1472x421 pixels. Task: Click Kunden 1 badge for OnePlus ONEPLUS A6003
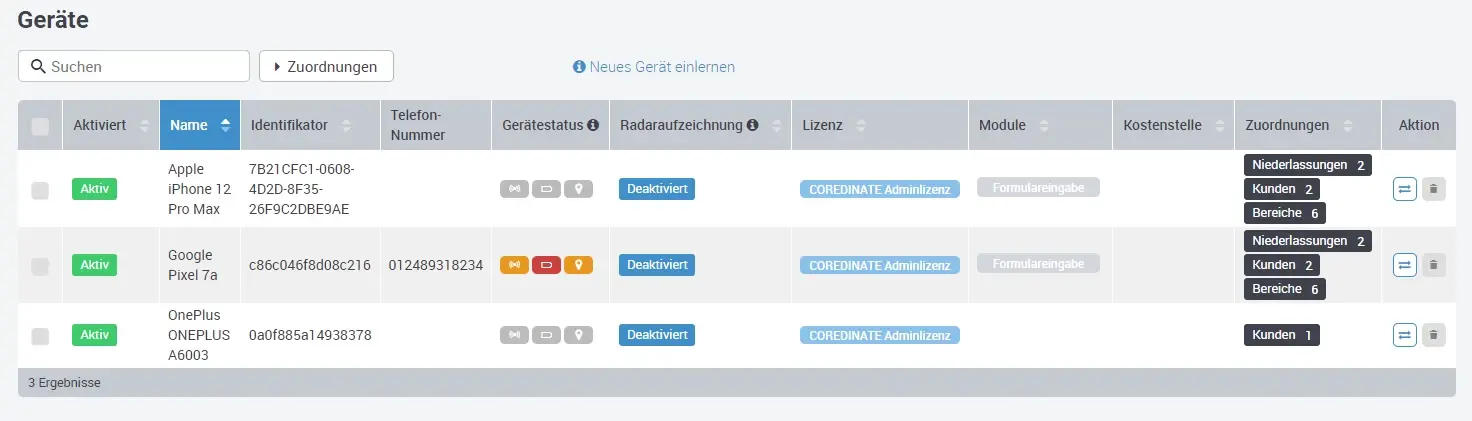(1282, 335)
